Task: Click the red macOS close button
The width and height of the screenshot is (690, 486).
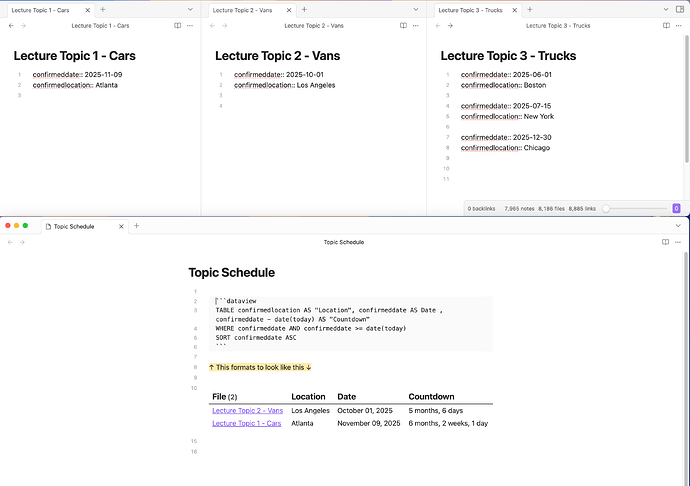Action: 7,225
